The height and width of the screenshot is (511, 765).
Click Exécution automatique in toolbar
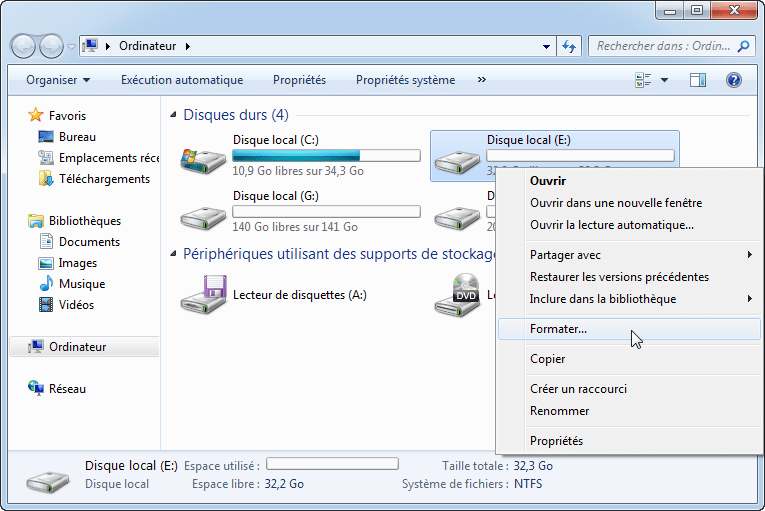[182, 80]
